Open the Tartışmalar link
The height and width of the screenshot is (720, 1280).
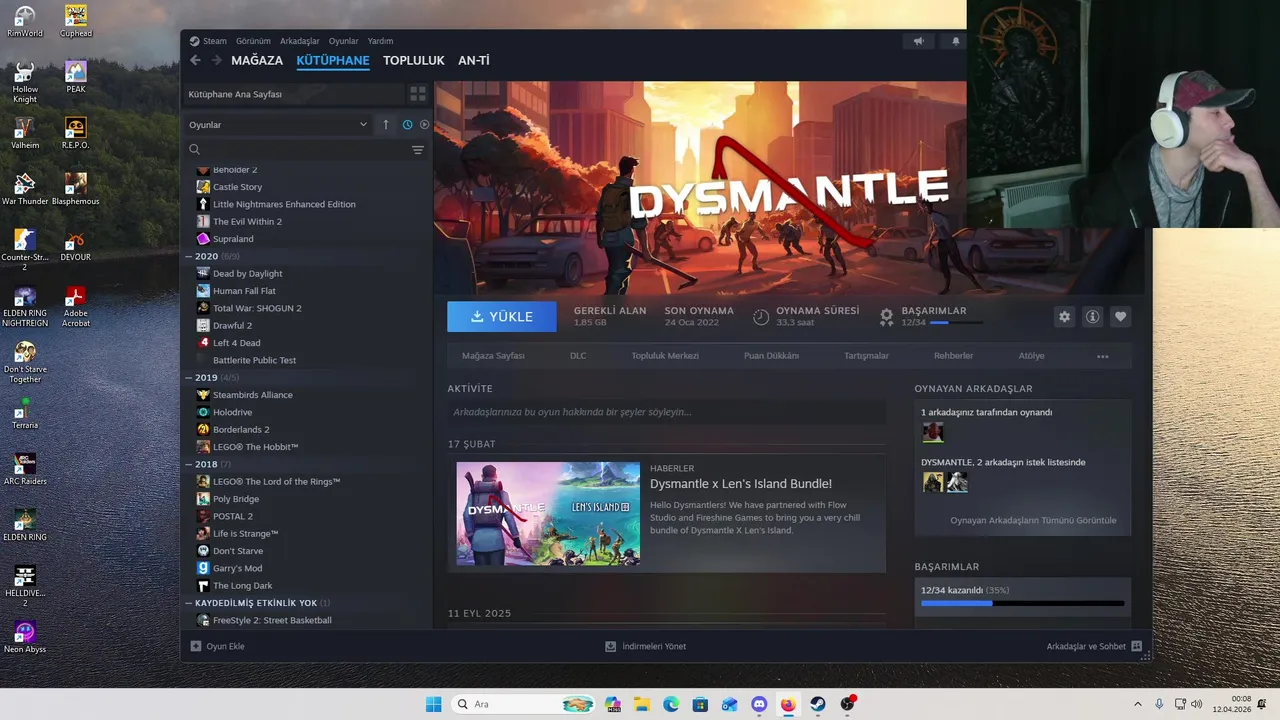pyautogui.click(x=866, y=356)
